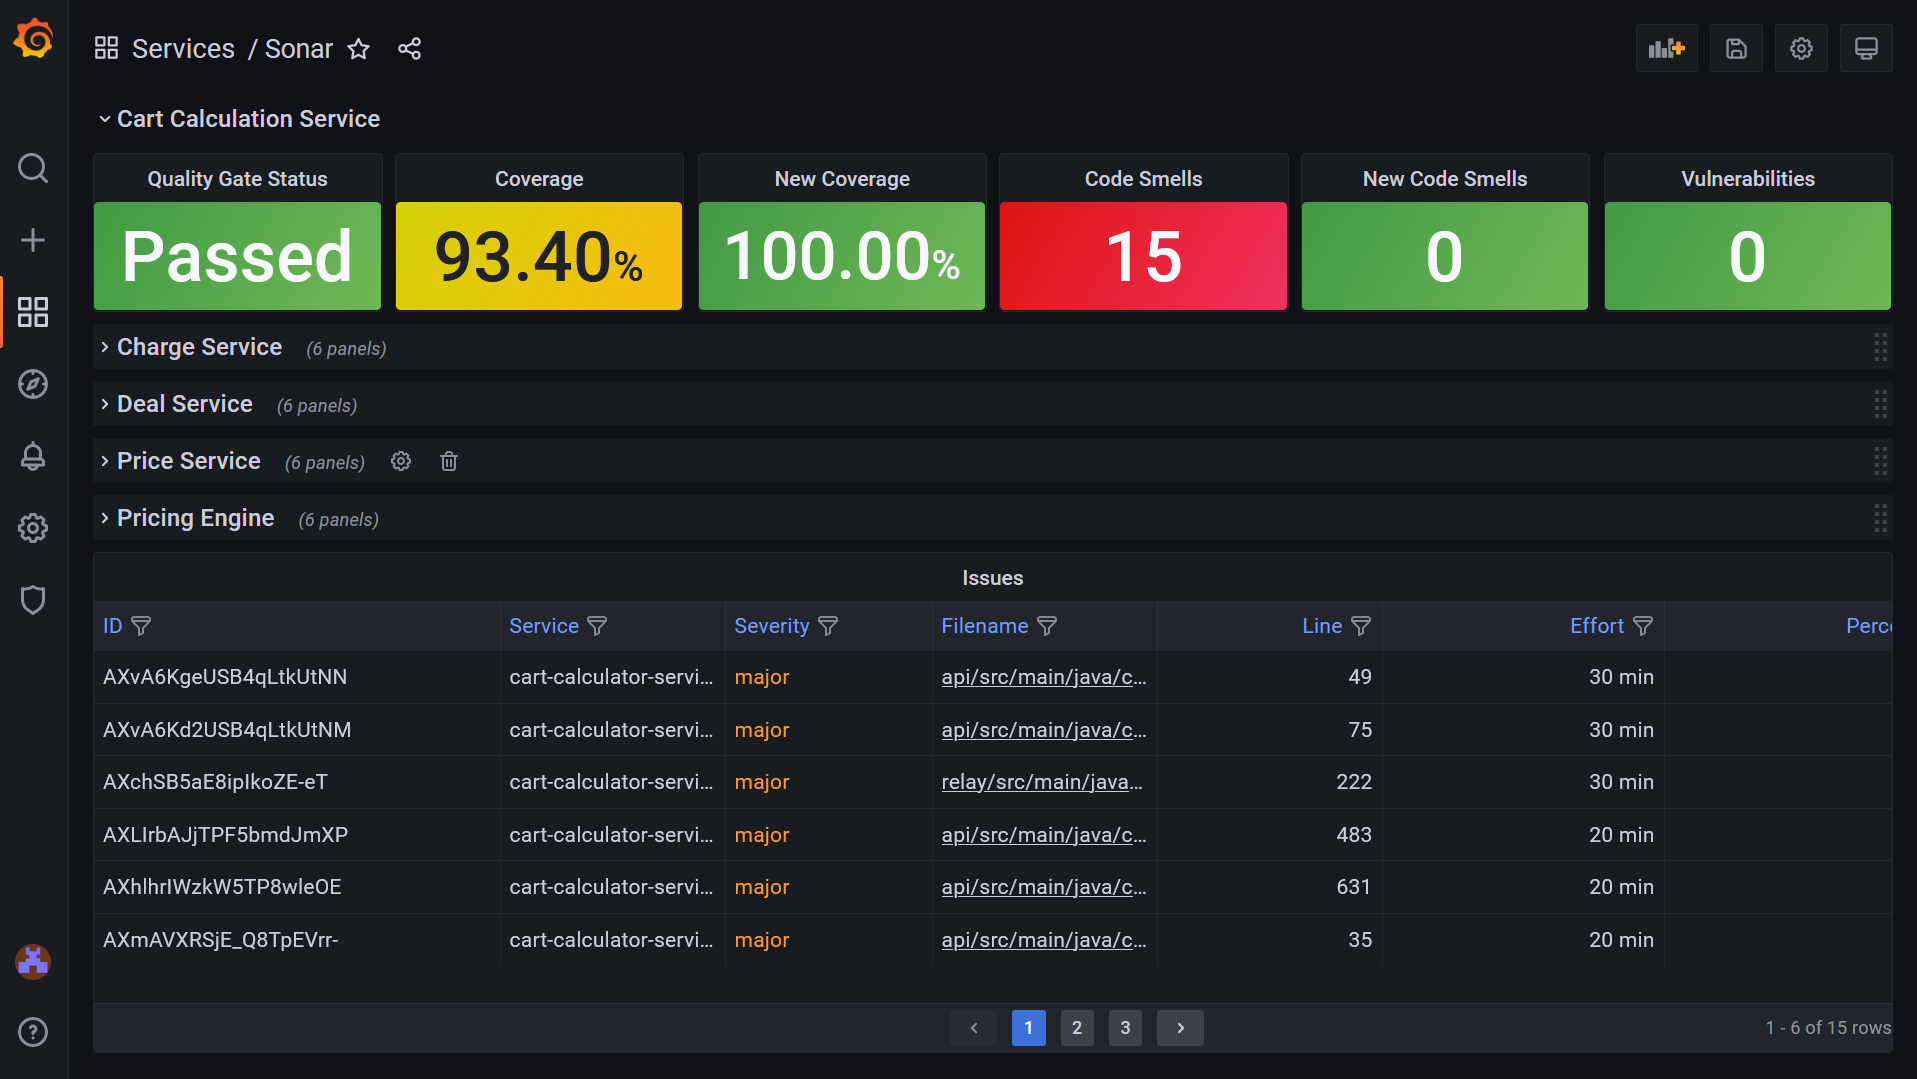Screen dimensions: 1917x1079
Task: Share the dashboard via share icon
Action: (x=409, y=49)
